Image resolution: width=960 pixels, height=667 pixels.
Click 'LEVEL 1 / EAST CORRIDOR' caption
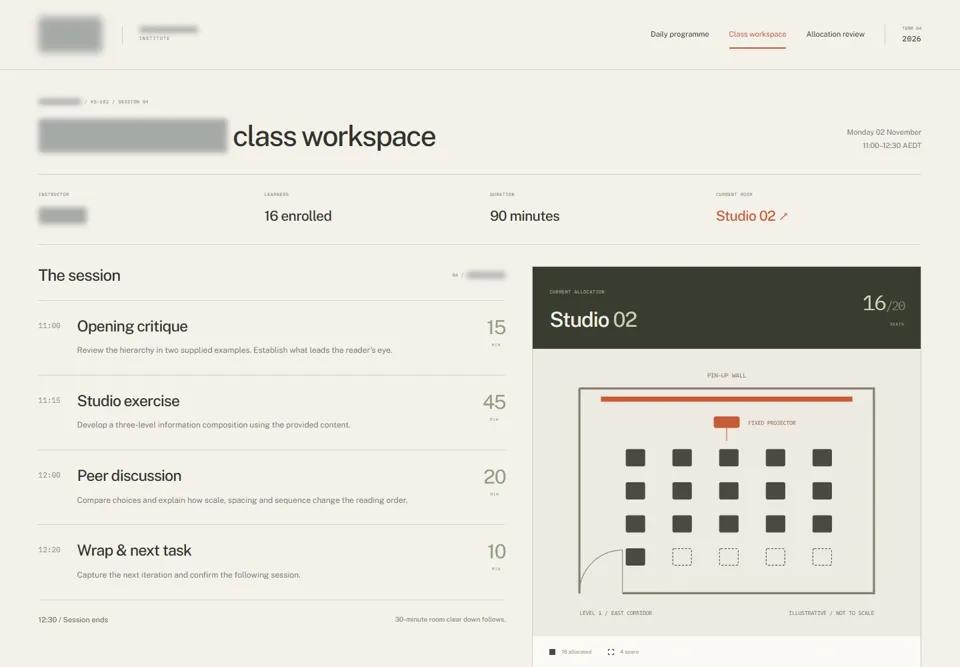[x=615, y=613]
